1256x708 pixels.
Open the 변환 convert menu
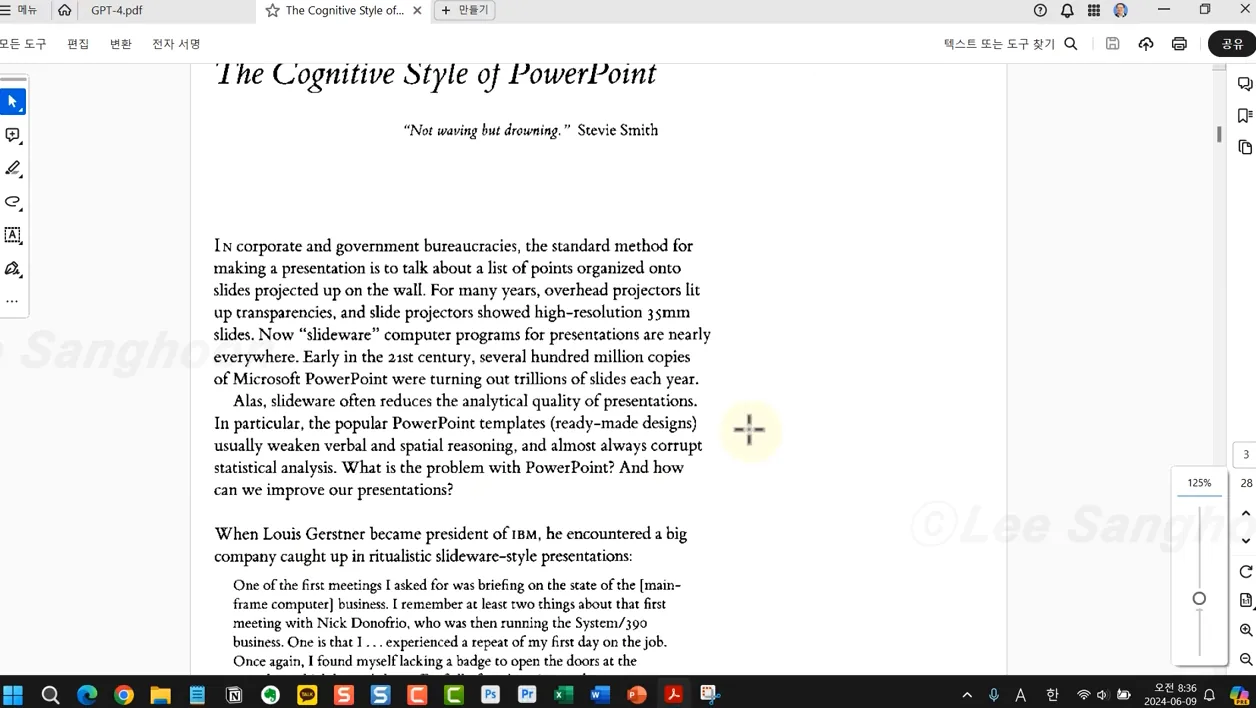coord(121,44)
